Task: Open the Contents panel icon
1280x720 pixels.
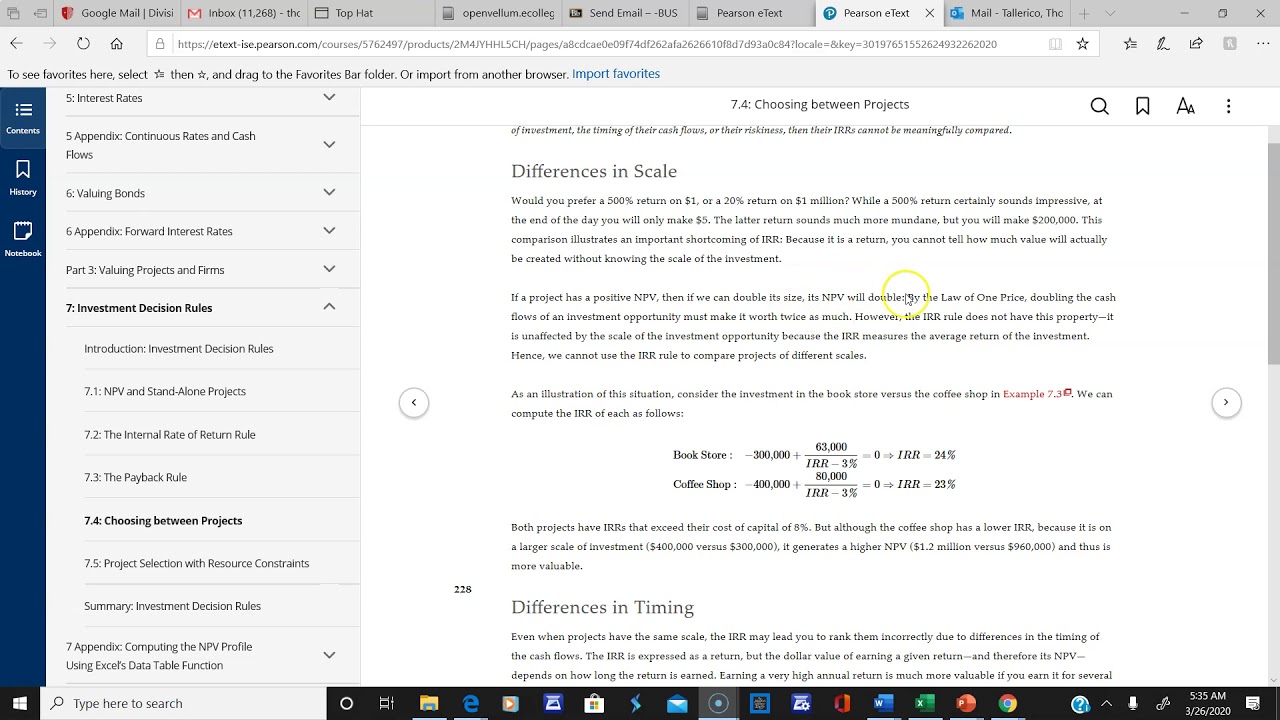Action: click(23, 117)
